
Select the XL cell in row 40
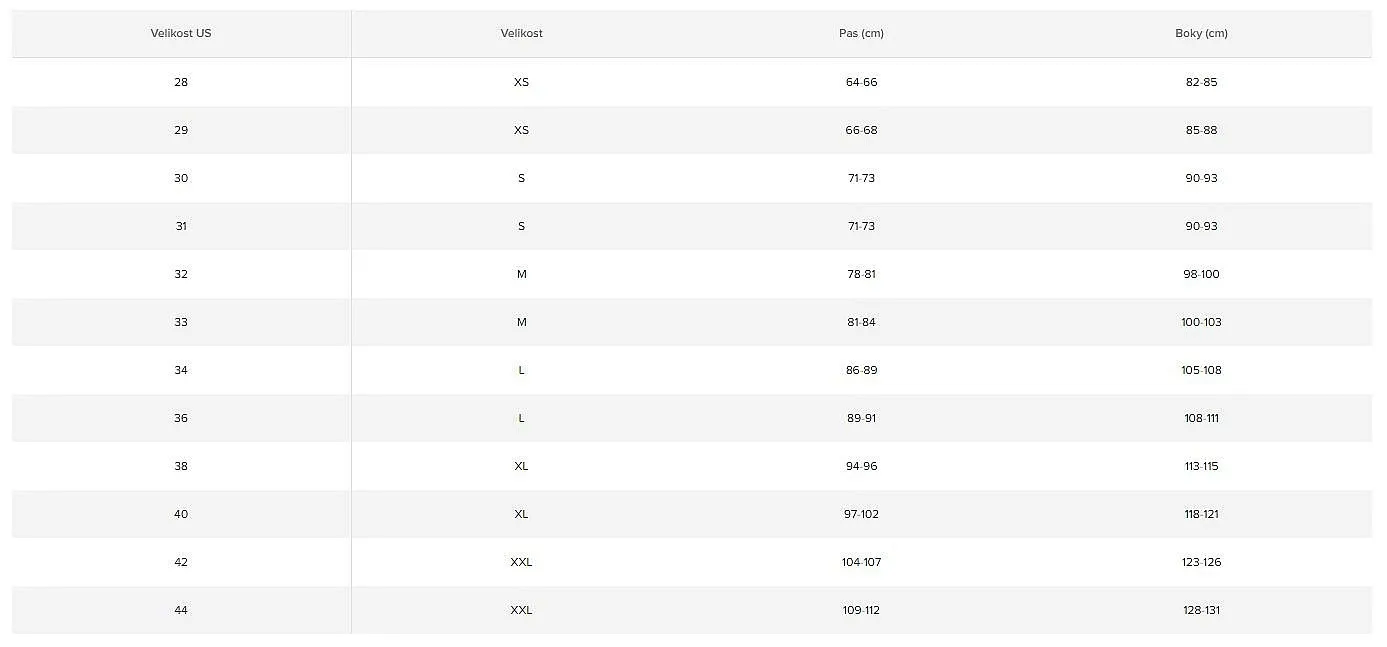click(521, 514)
